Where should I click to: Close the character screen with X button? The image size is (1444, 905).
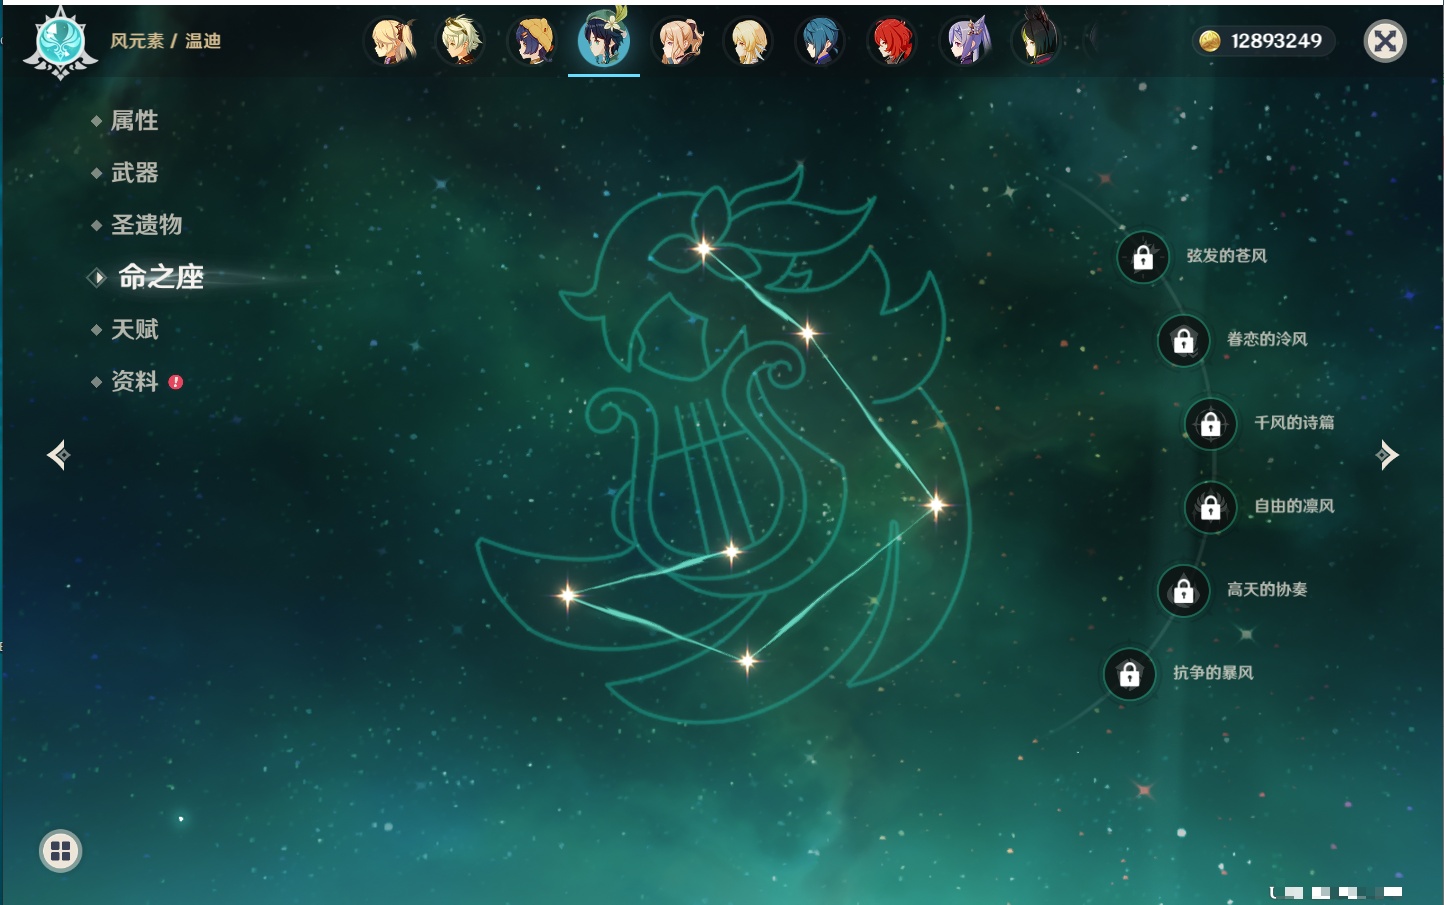click(1385, 41)
